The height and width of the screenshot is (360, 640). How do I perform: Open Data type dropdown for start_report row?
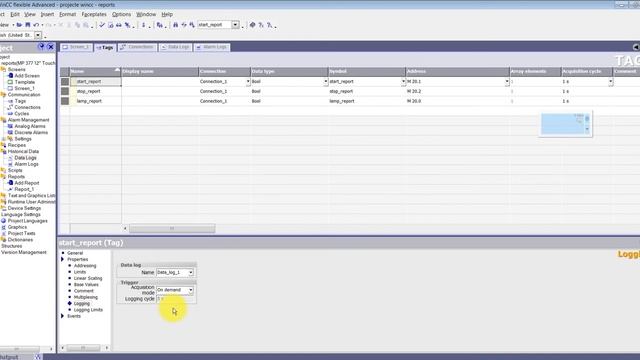[x=326, y=82]
